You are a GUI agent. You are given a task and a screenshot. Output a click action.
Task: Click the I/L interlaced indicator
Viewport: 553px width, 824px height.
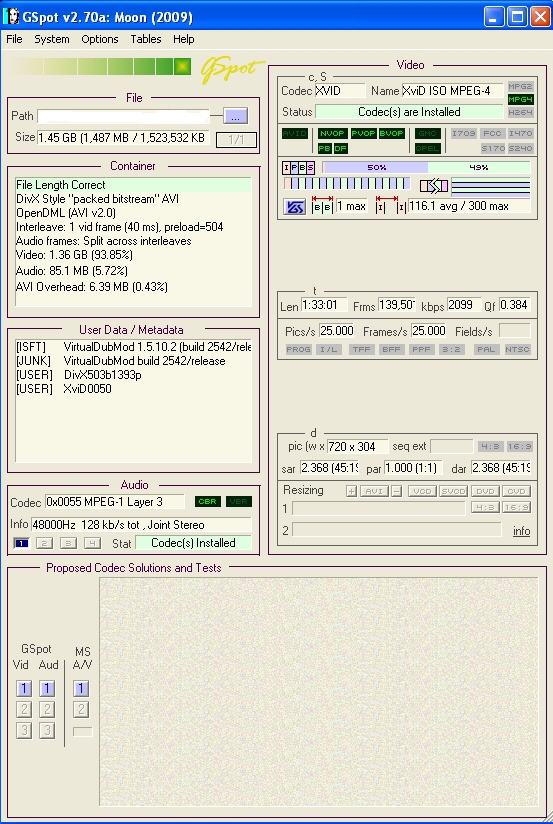click(x=329, y=349)
